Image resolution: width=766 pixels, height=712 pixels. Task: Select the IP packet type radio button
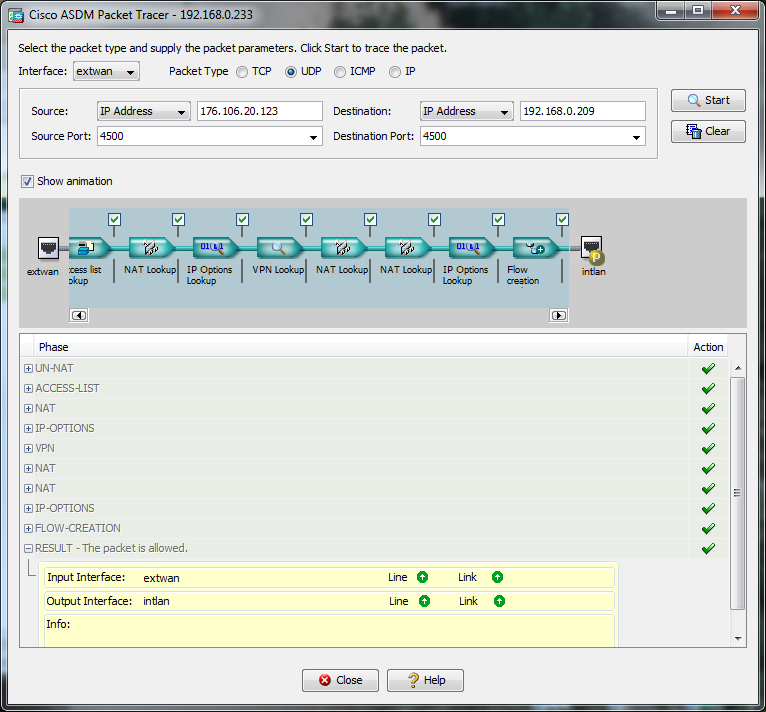394,72
